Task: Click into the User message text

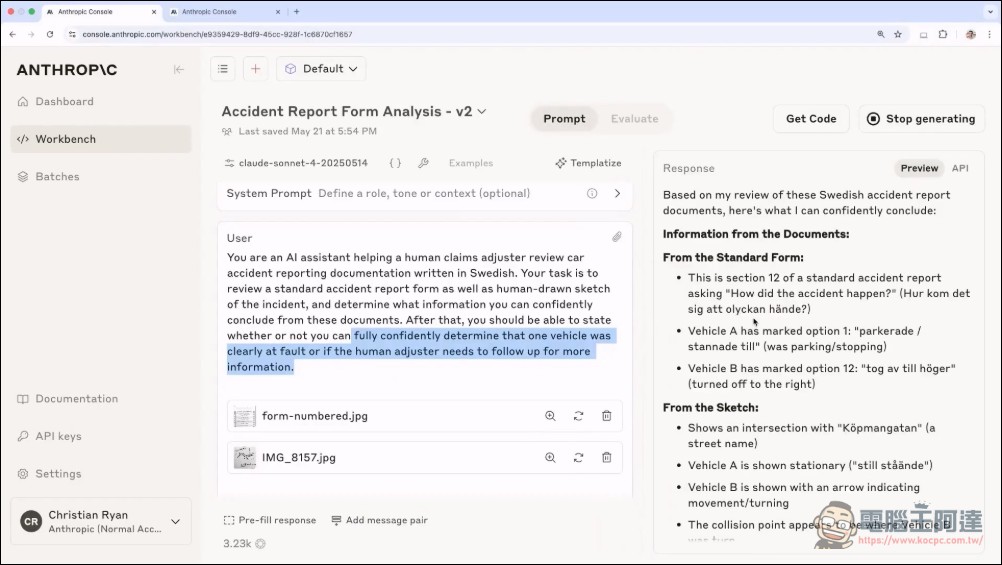Action: (x=420, y=313)
